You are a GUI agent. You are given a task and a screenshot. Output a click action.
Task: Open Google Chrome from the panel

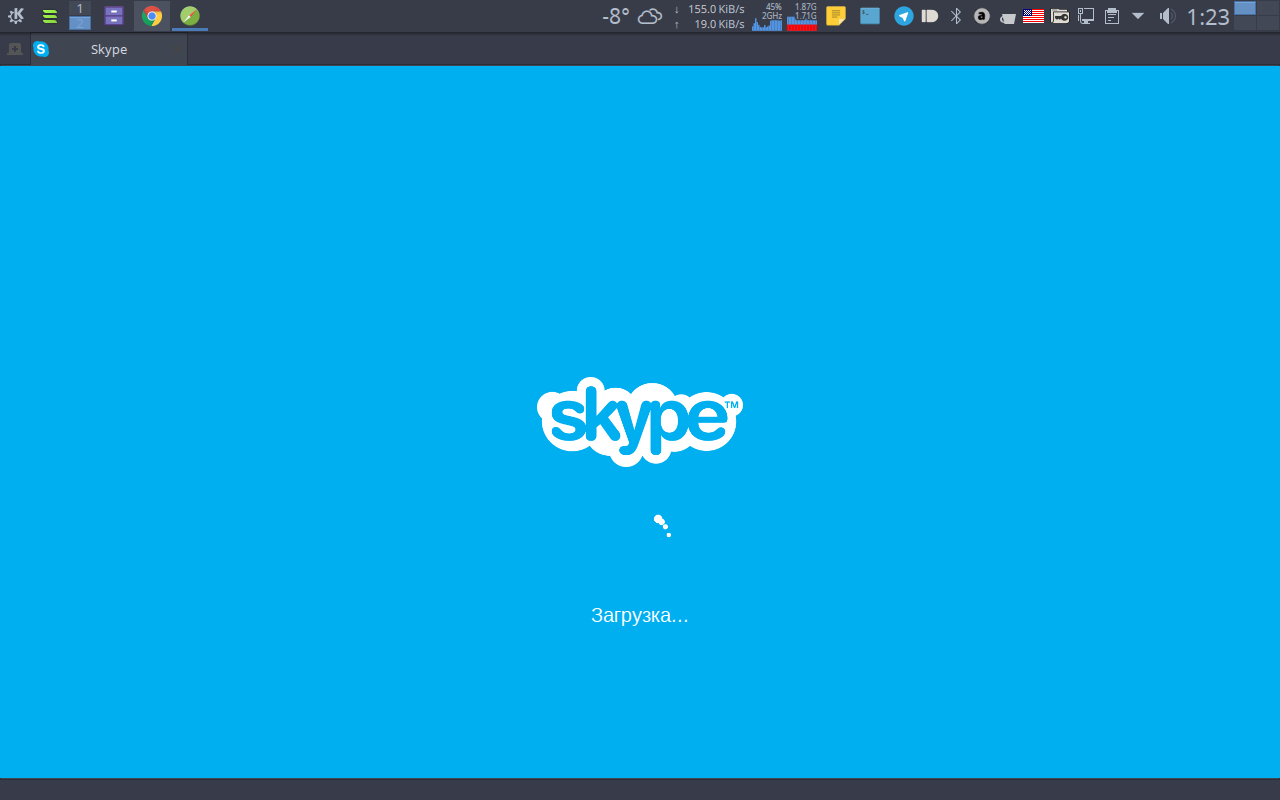152,16
